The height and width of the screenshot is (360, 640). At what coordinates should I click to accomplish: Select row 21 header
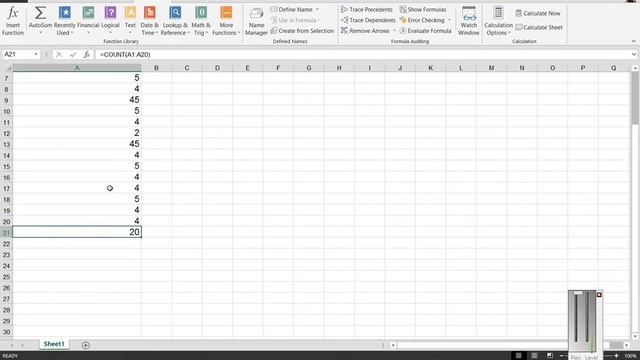click(6, 232)
